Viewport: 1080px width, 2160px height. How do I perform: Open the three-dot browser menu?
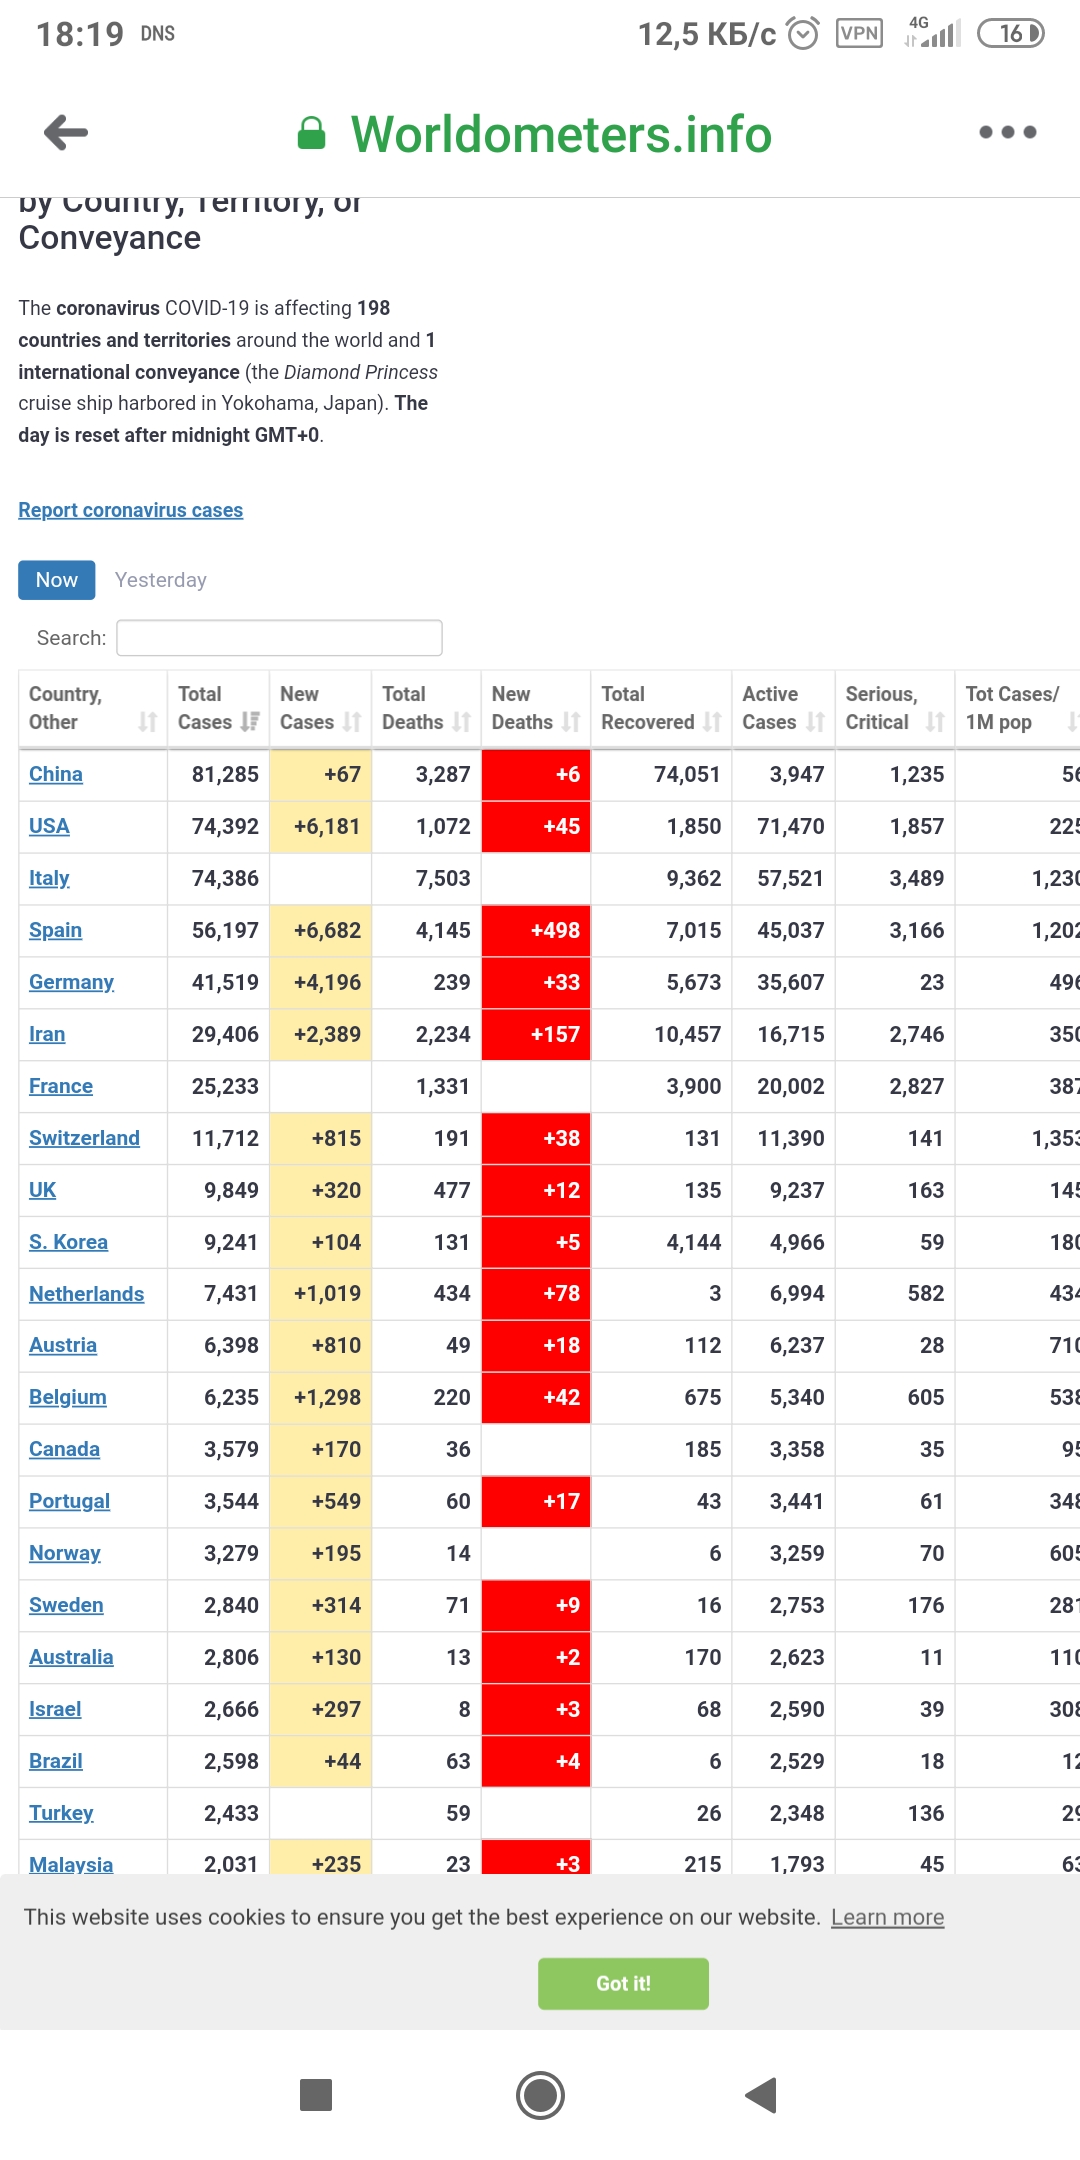tap(1007, 132)
